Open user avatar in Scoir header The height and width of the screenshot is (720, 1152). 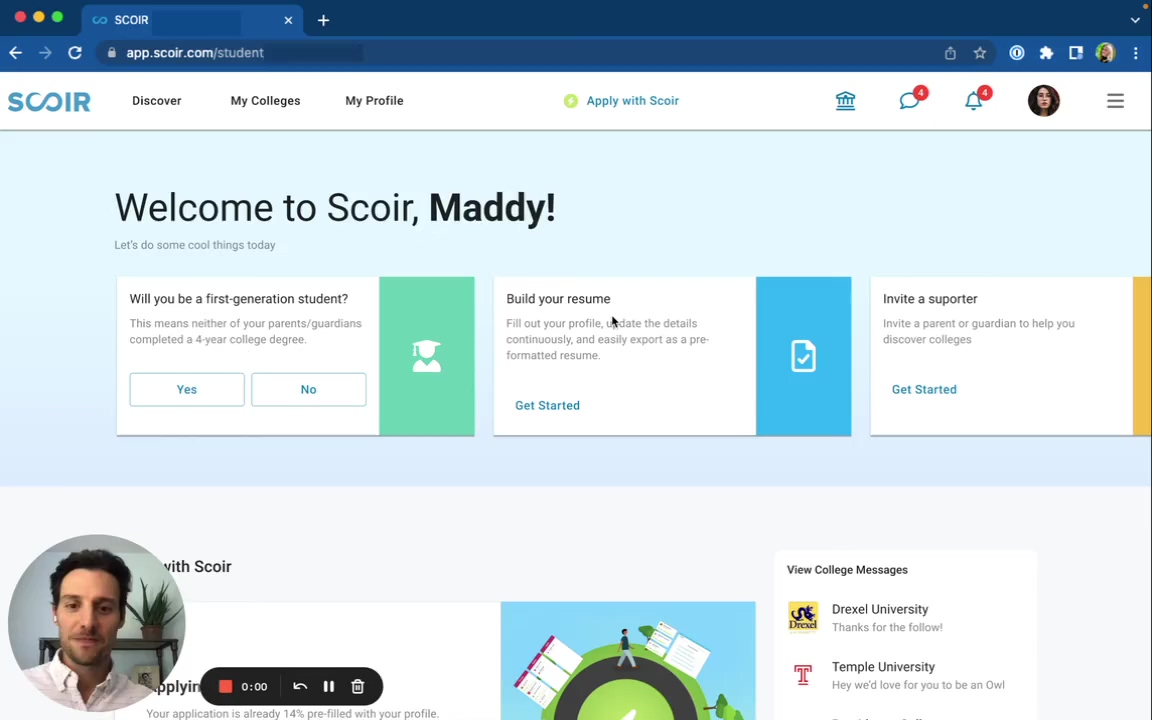tap(1043, 101)
